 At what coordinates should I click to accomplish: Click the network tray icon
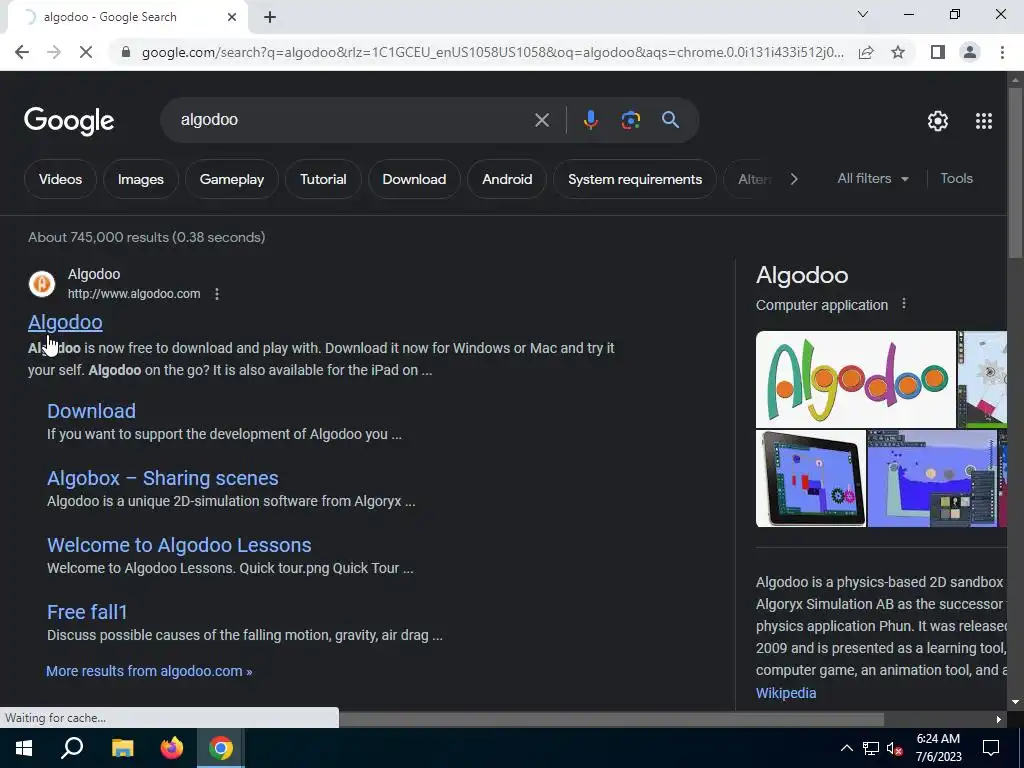coord(871,748)
